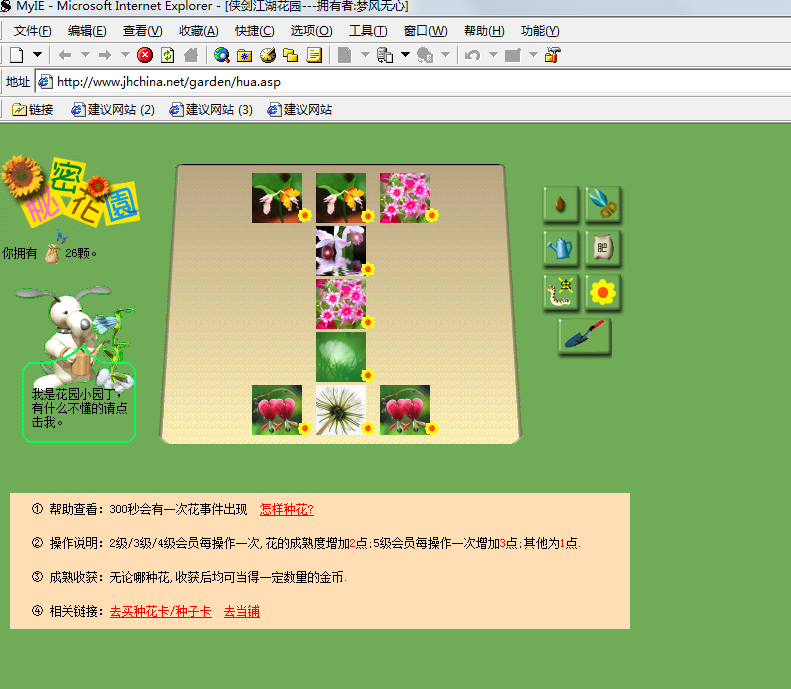Open the 工具(T) menu

(x=368, y=31)
